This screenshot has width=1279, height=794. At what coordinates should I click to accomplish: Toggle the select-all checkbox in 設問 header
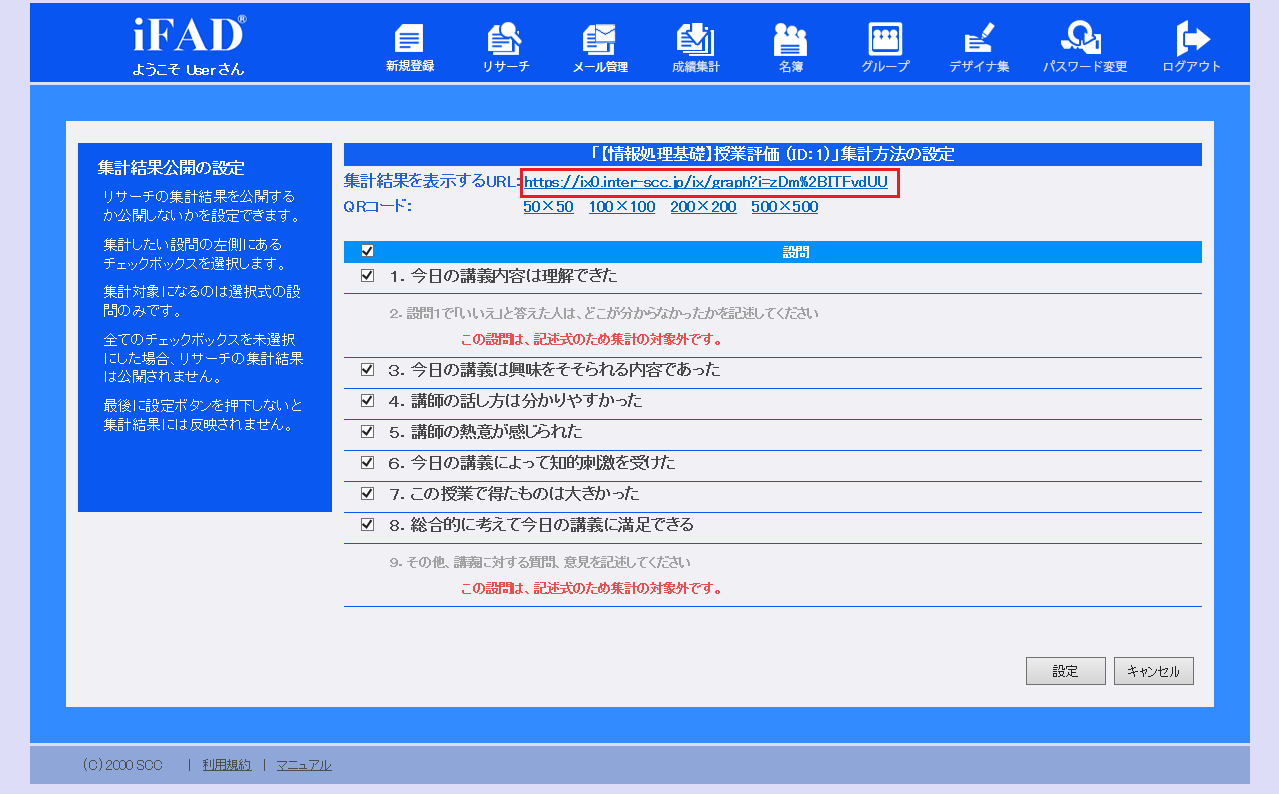pos(367,251)
